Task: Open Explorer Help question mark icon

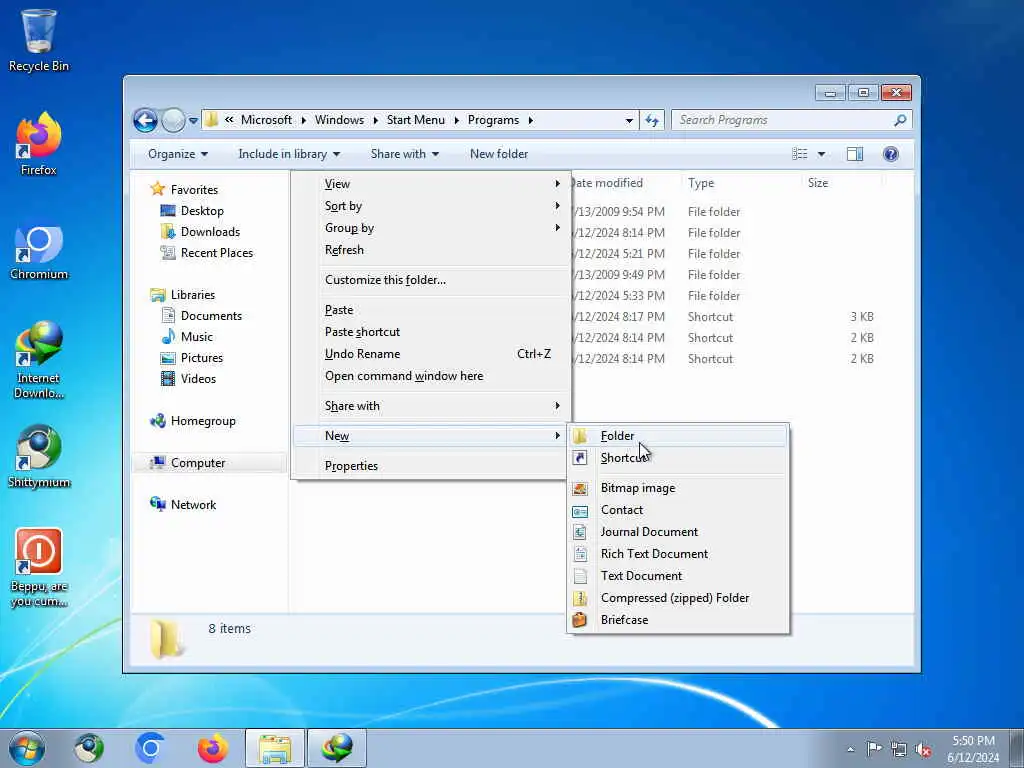Action: pyautogui.click(x=891, y=154)
